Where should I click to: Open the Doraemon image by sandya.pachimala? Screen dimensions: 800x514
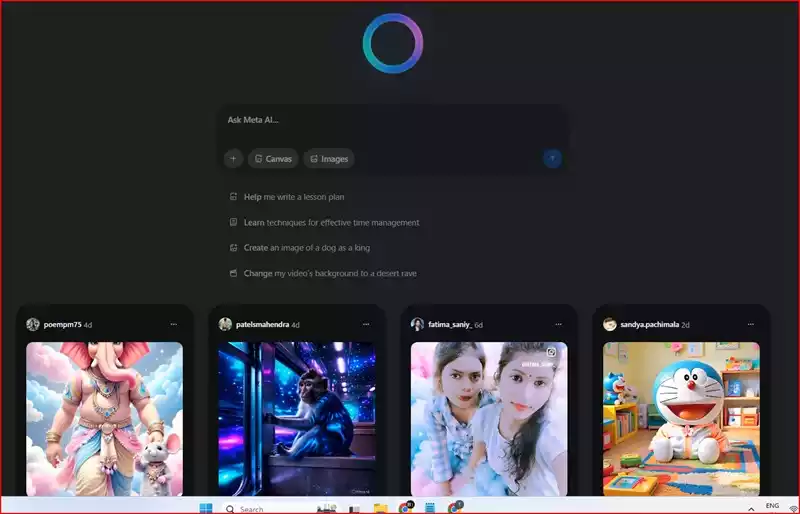(x=681, y=419)
